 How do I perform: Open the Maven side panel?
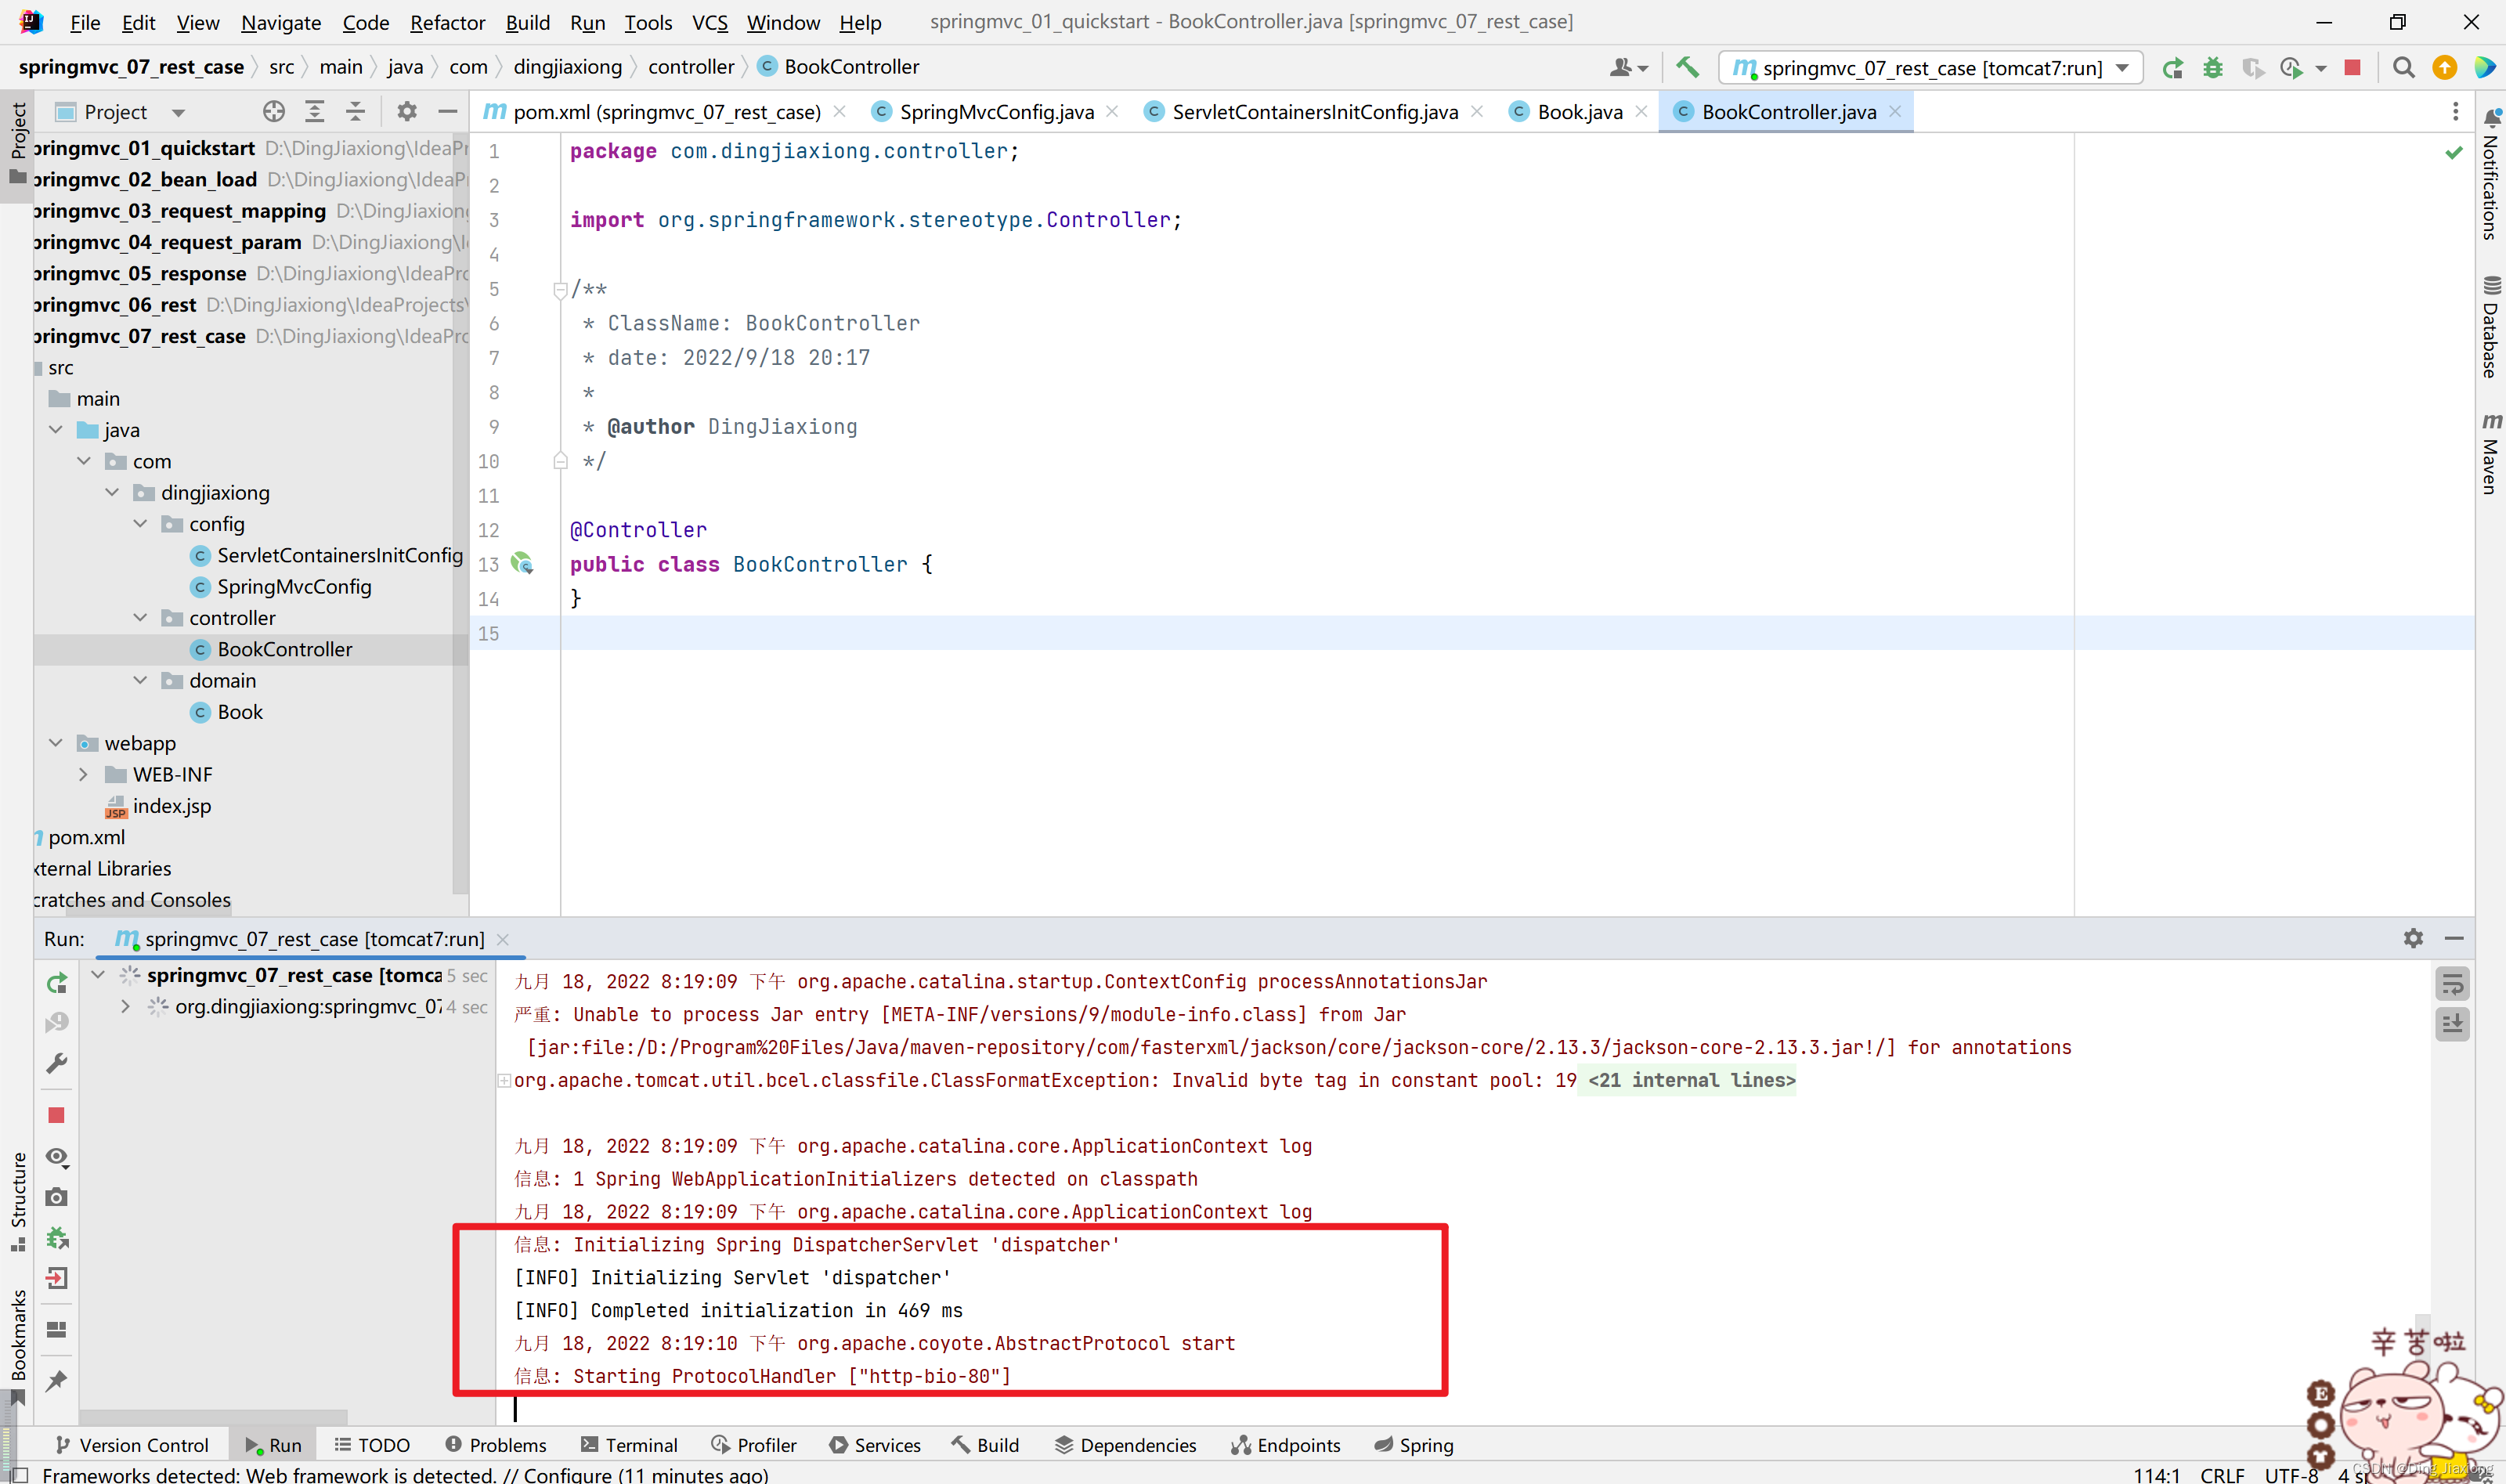[2490, 454]
